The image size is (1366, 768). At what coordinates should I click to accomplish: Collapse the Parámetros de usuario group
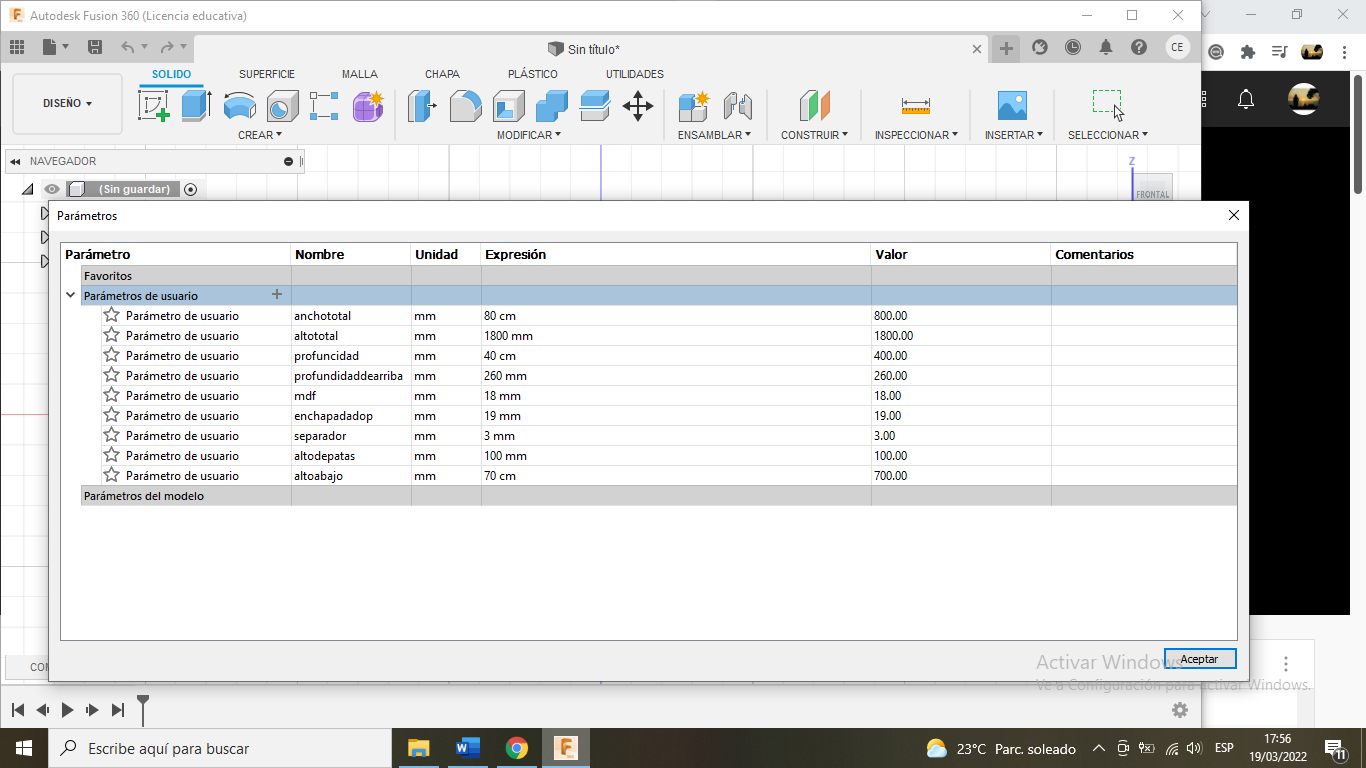pos(70,295)
